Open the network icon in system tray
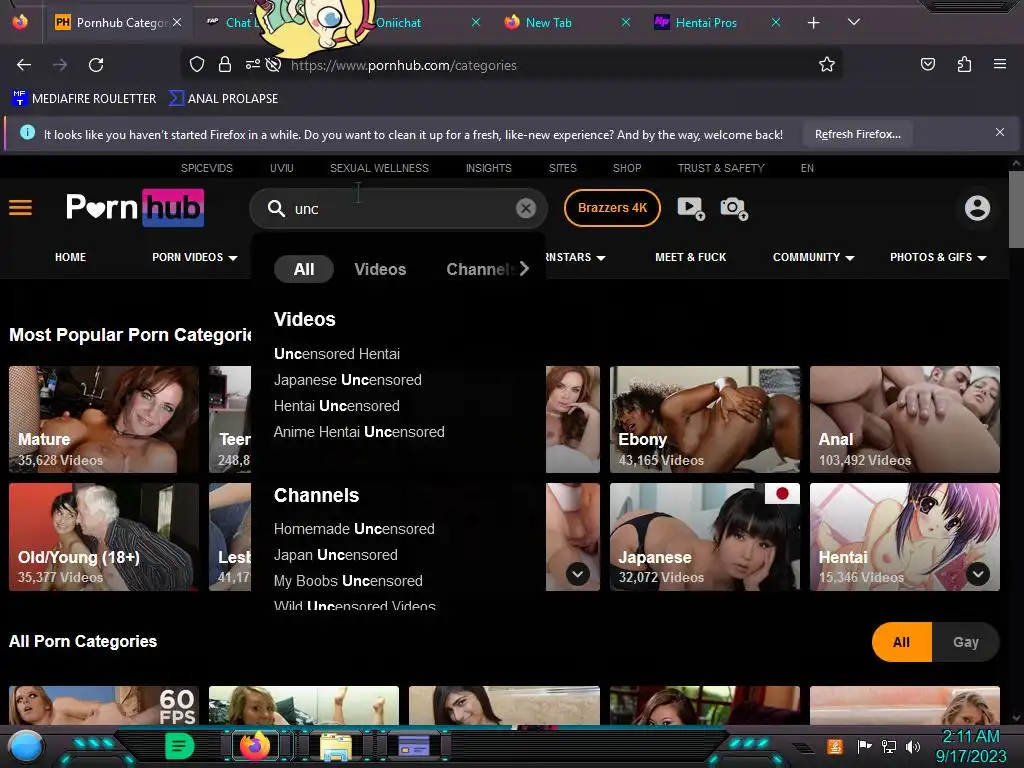The image size is (1024, 768). tap(889, 746)
